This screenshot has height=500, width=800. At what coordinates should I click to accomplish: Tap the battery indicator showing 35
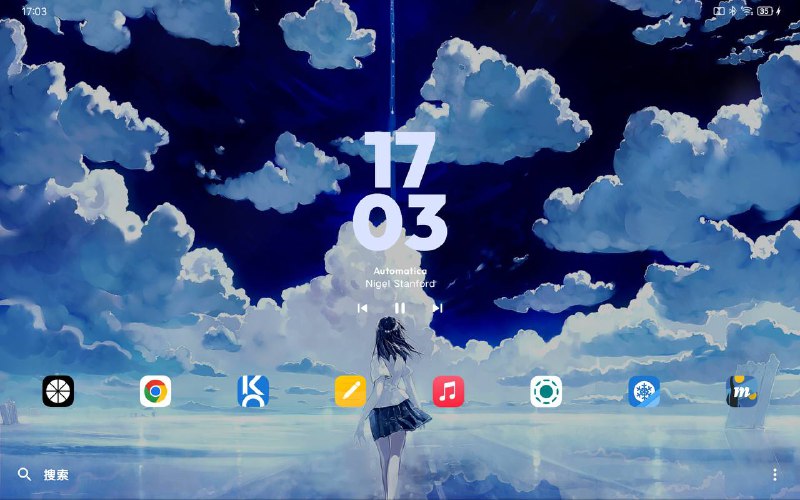[x=765, y=11]
